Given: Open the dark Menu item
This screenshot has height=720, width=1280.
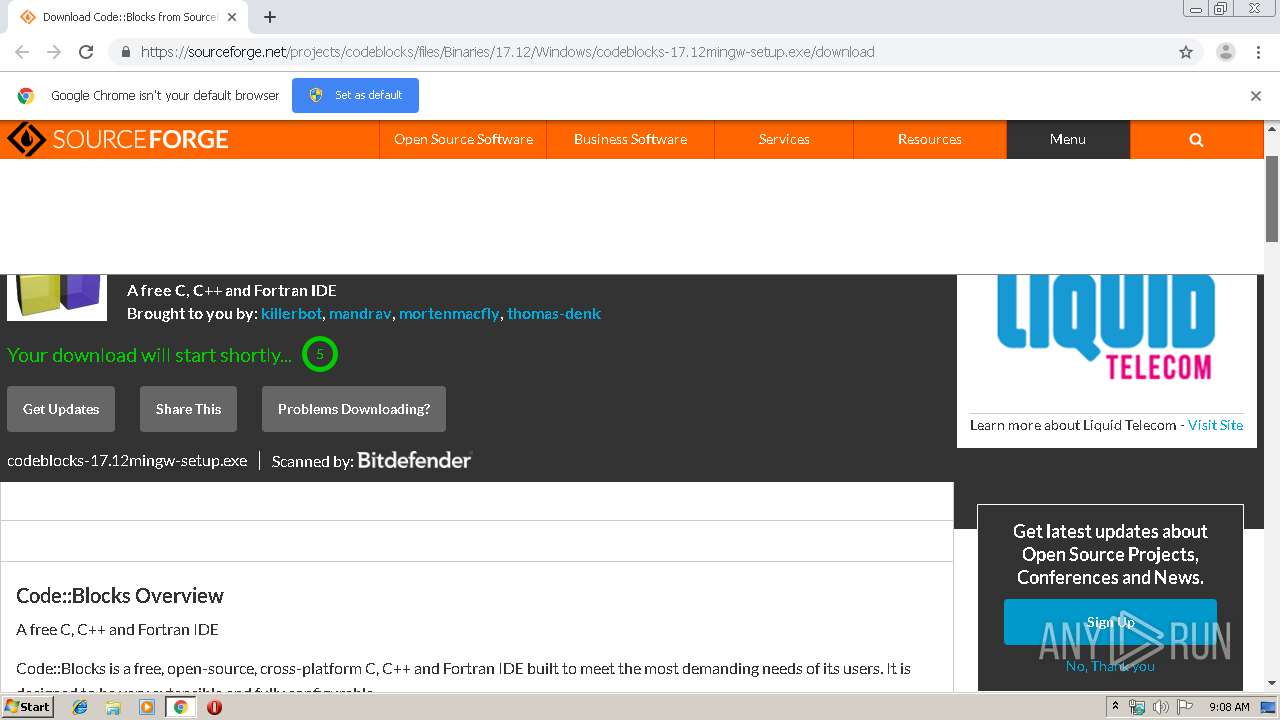Looking at the screenshot, I should [1068, 139].
